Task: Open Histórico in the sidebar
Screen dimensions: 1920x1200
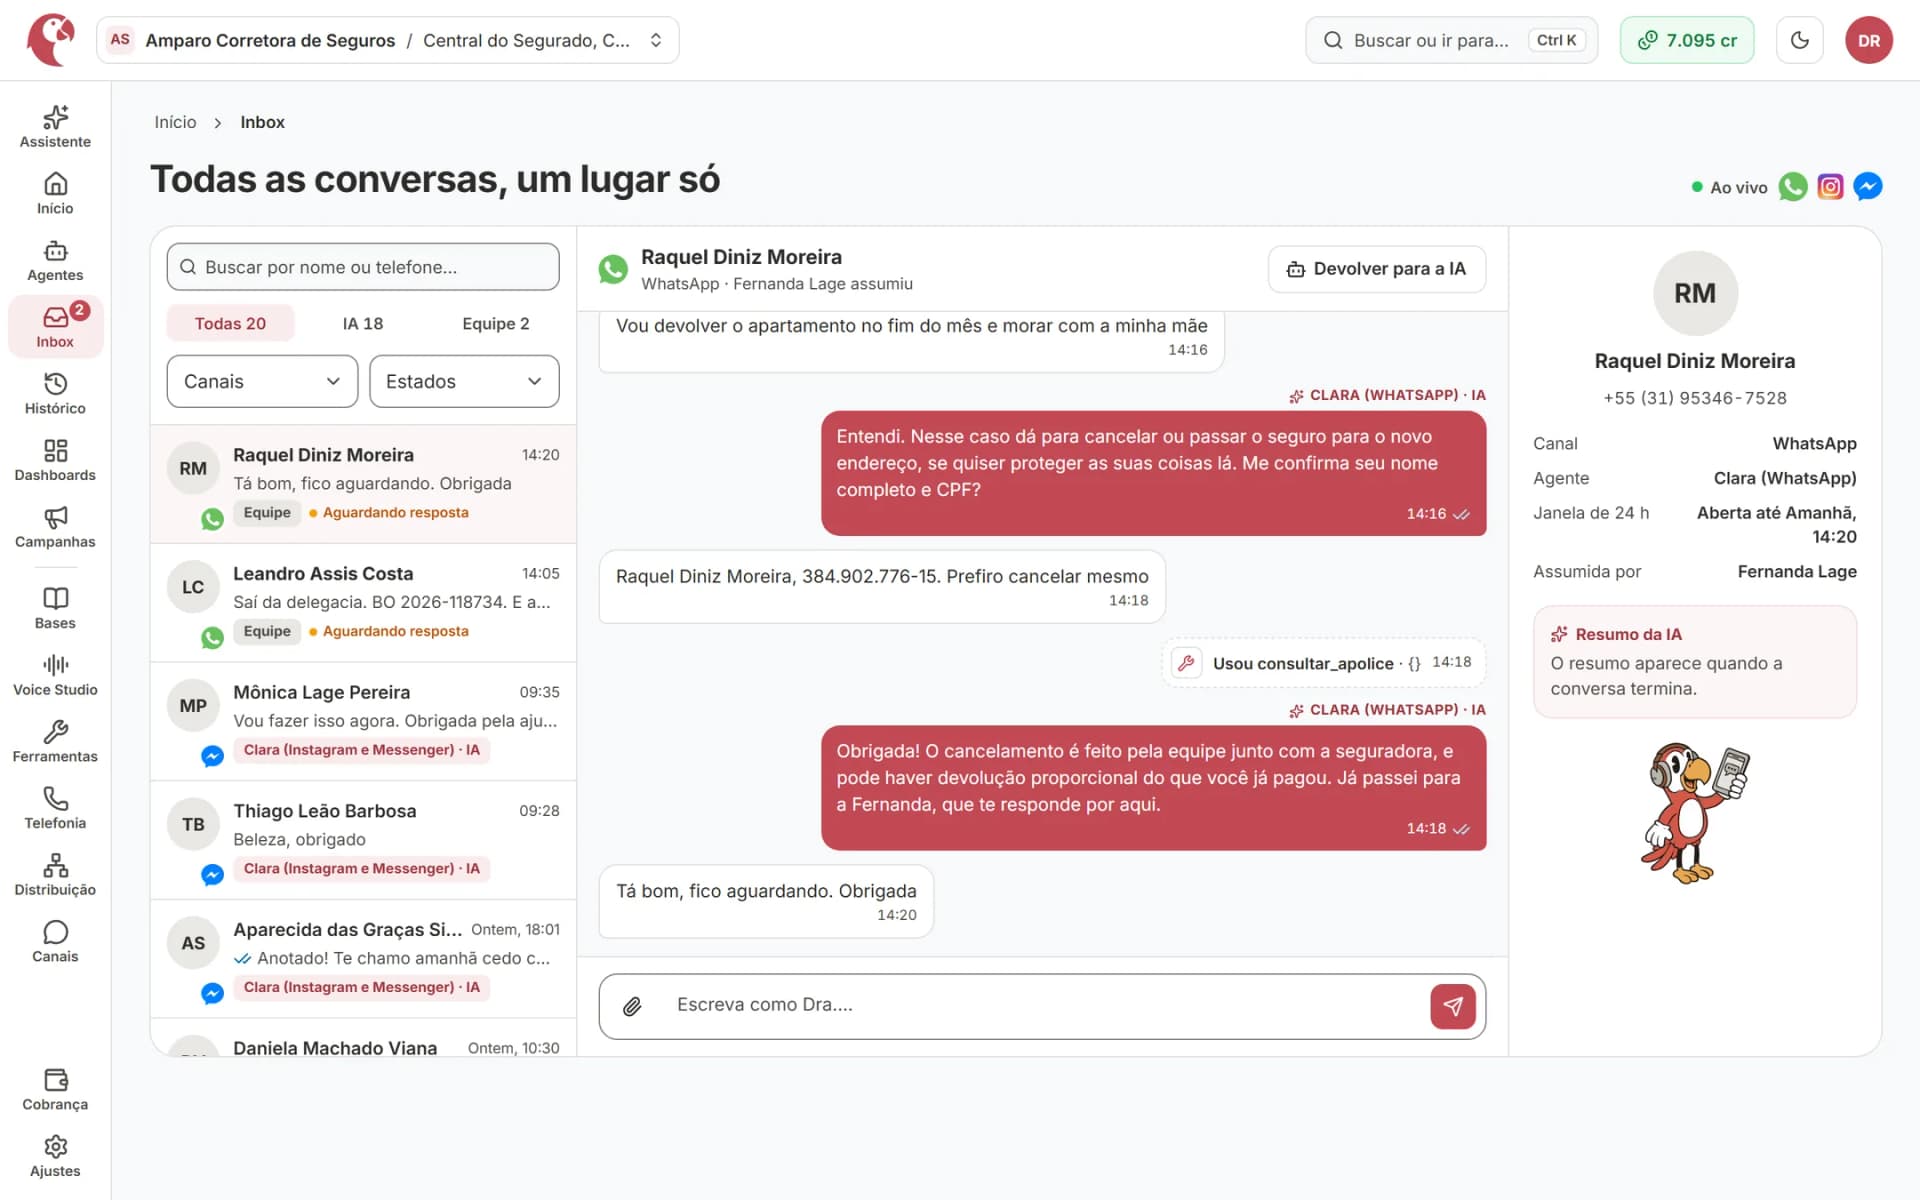Action: point(55,394)
